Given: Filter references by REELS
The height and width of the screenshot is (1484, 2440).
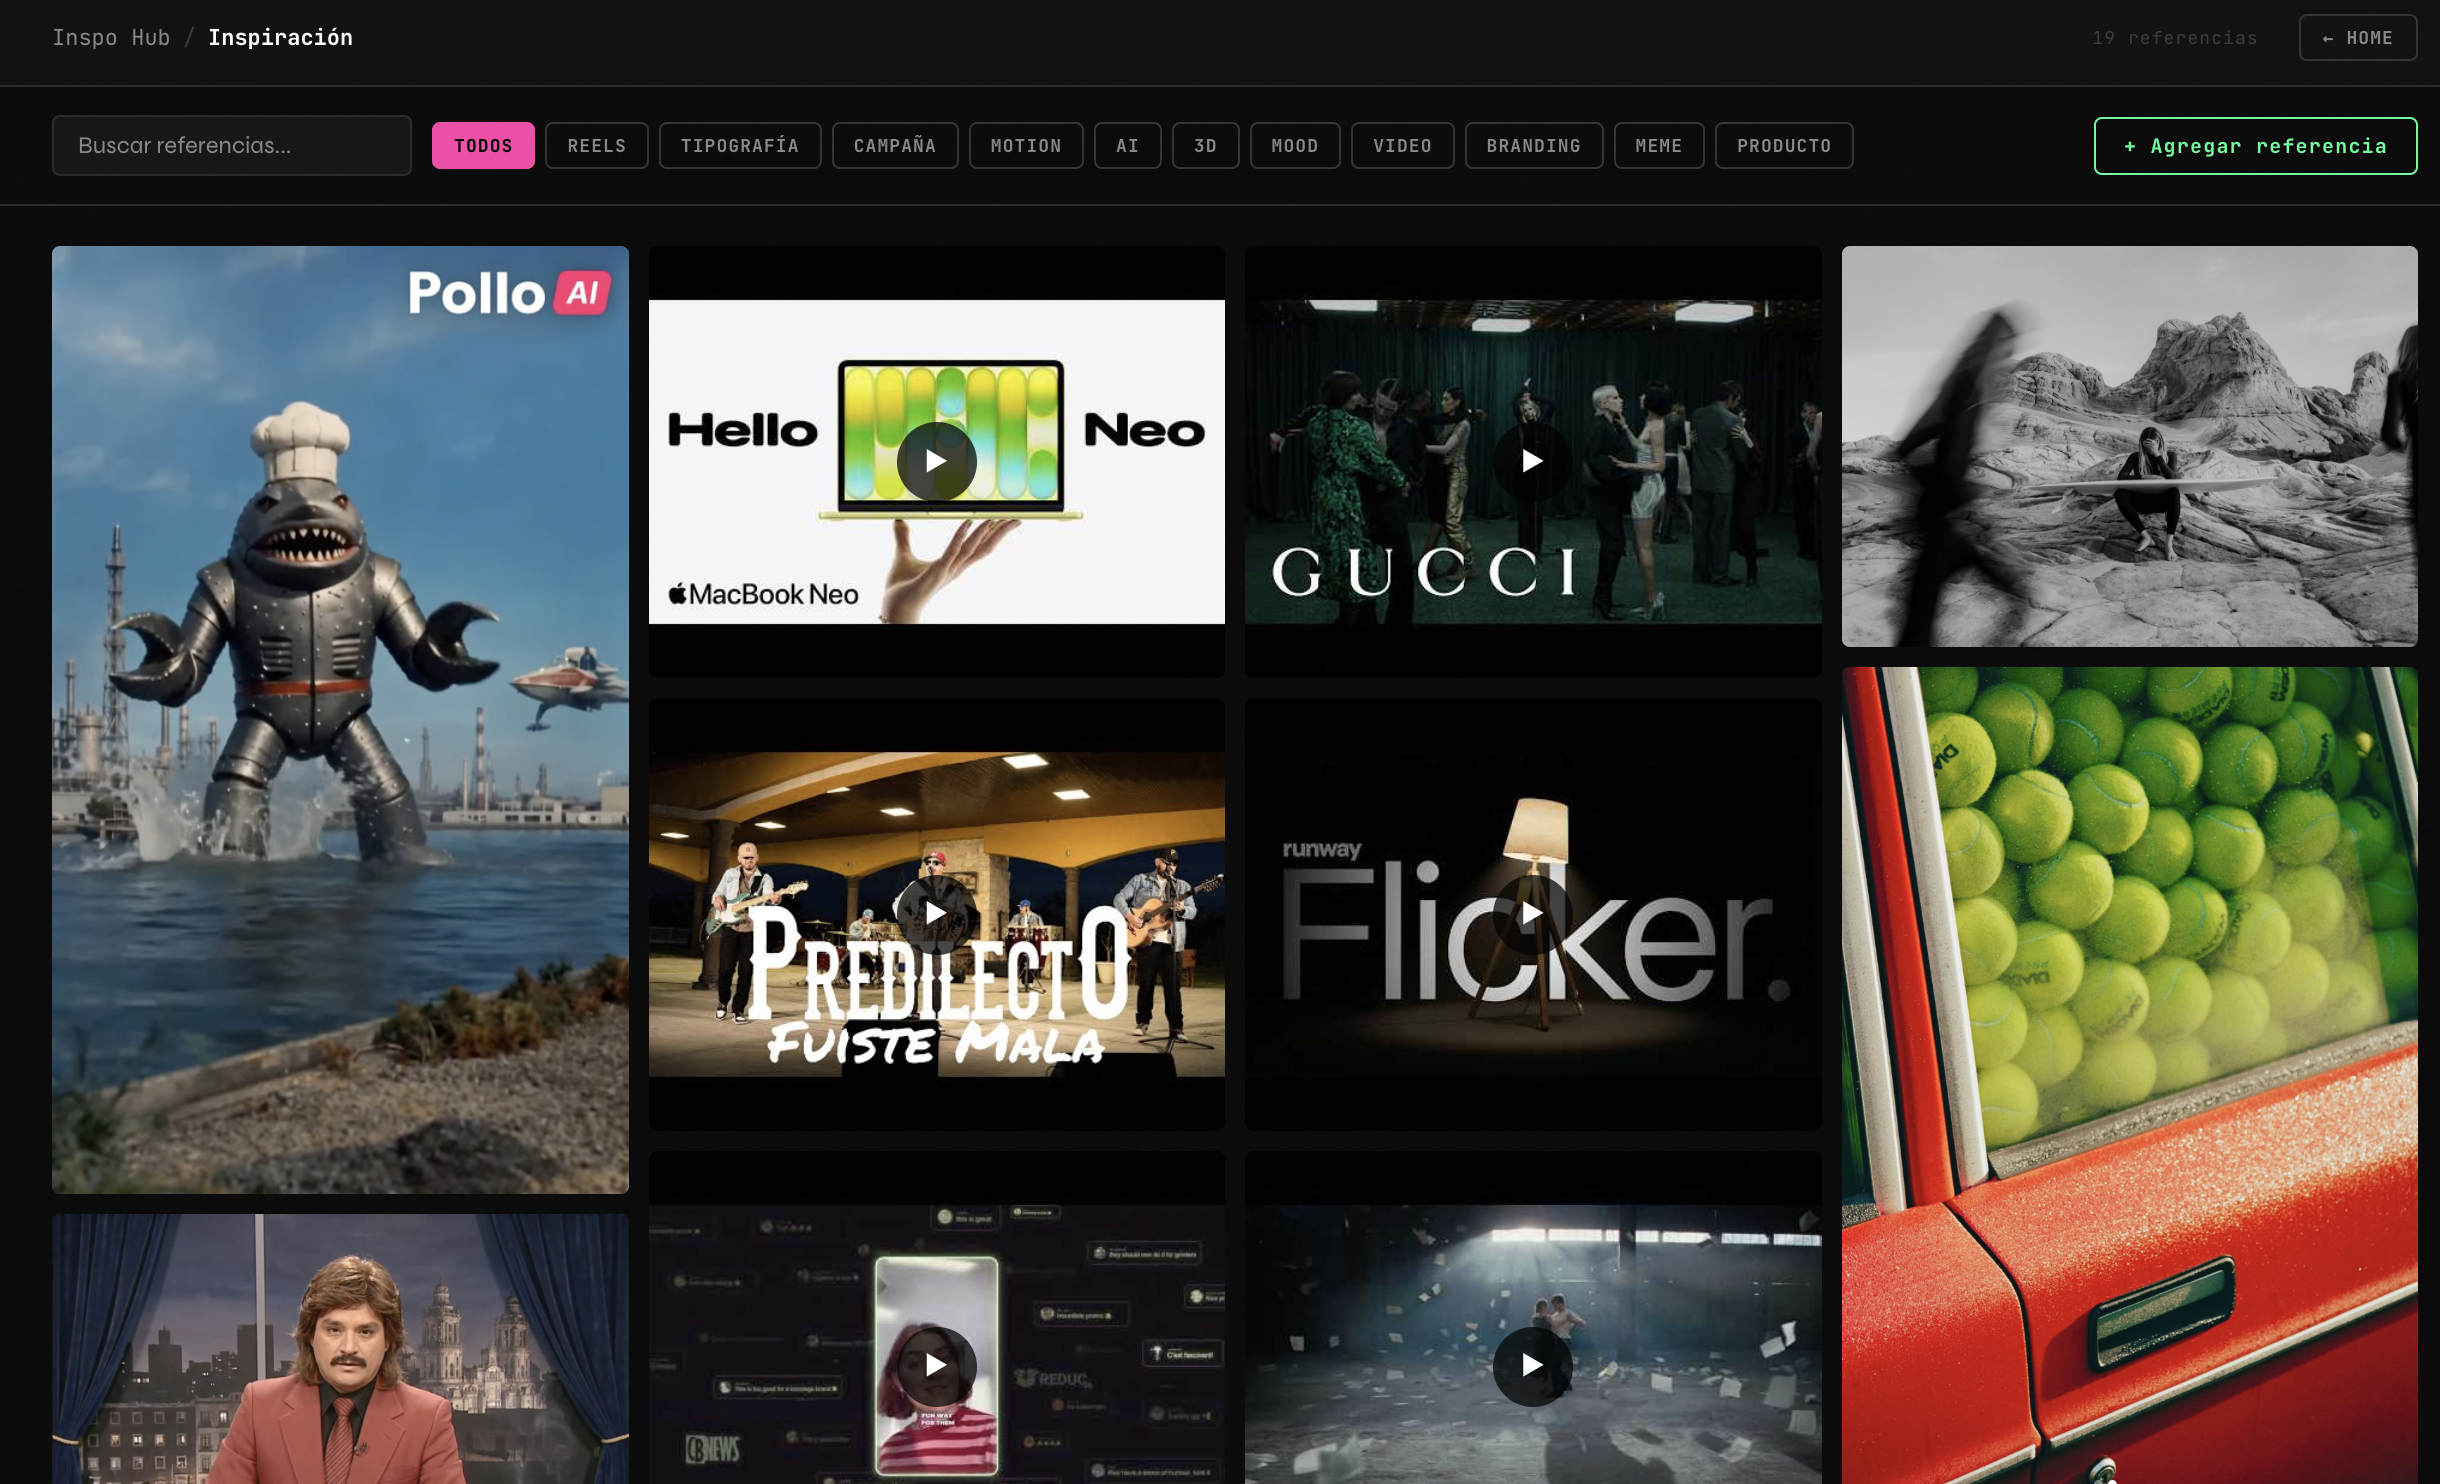Looking at the screenshot, I should click(x=597, y=146).
